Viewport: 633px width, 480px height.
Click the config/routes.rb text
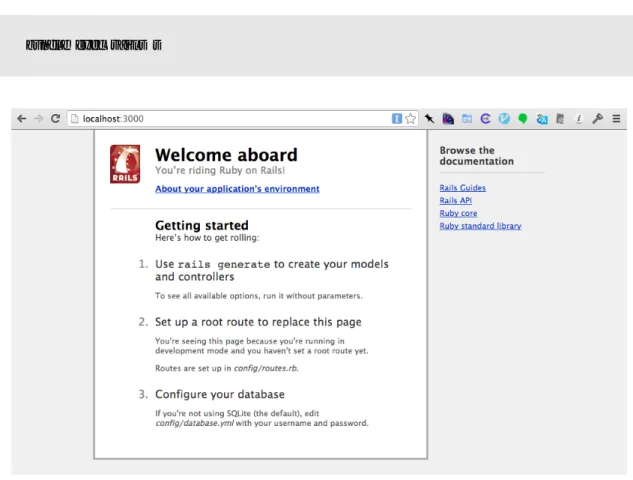[x=266, y=368]
